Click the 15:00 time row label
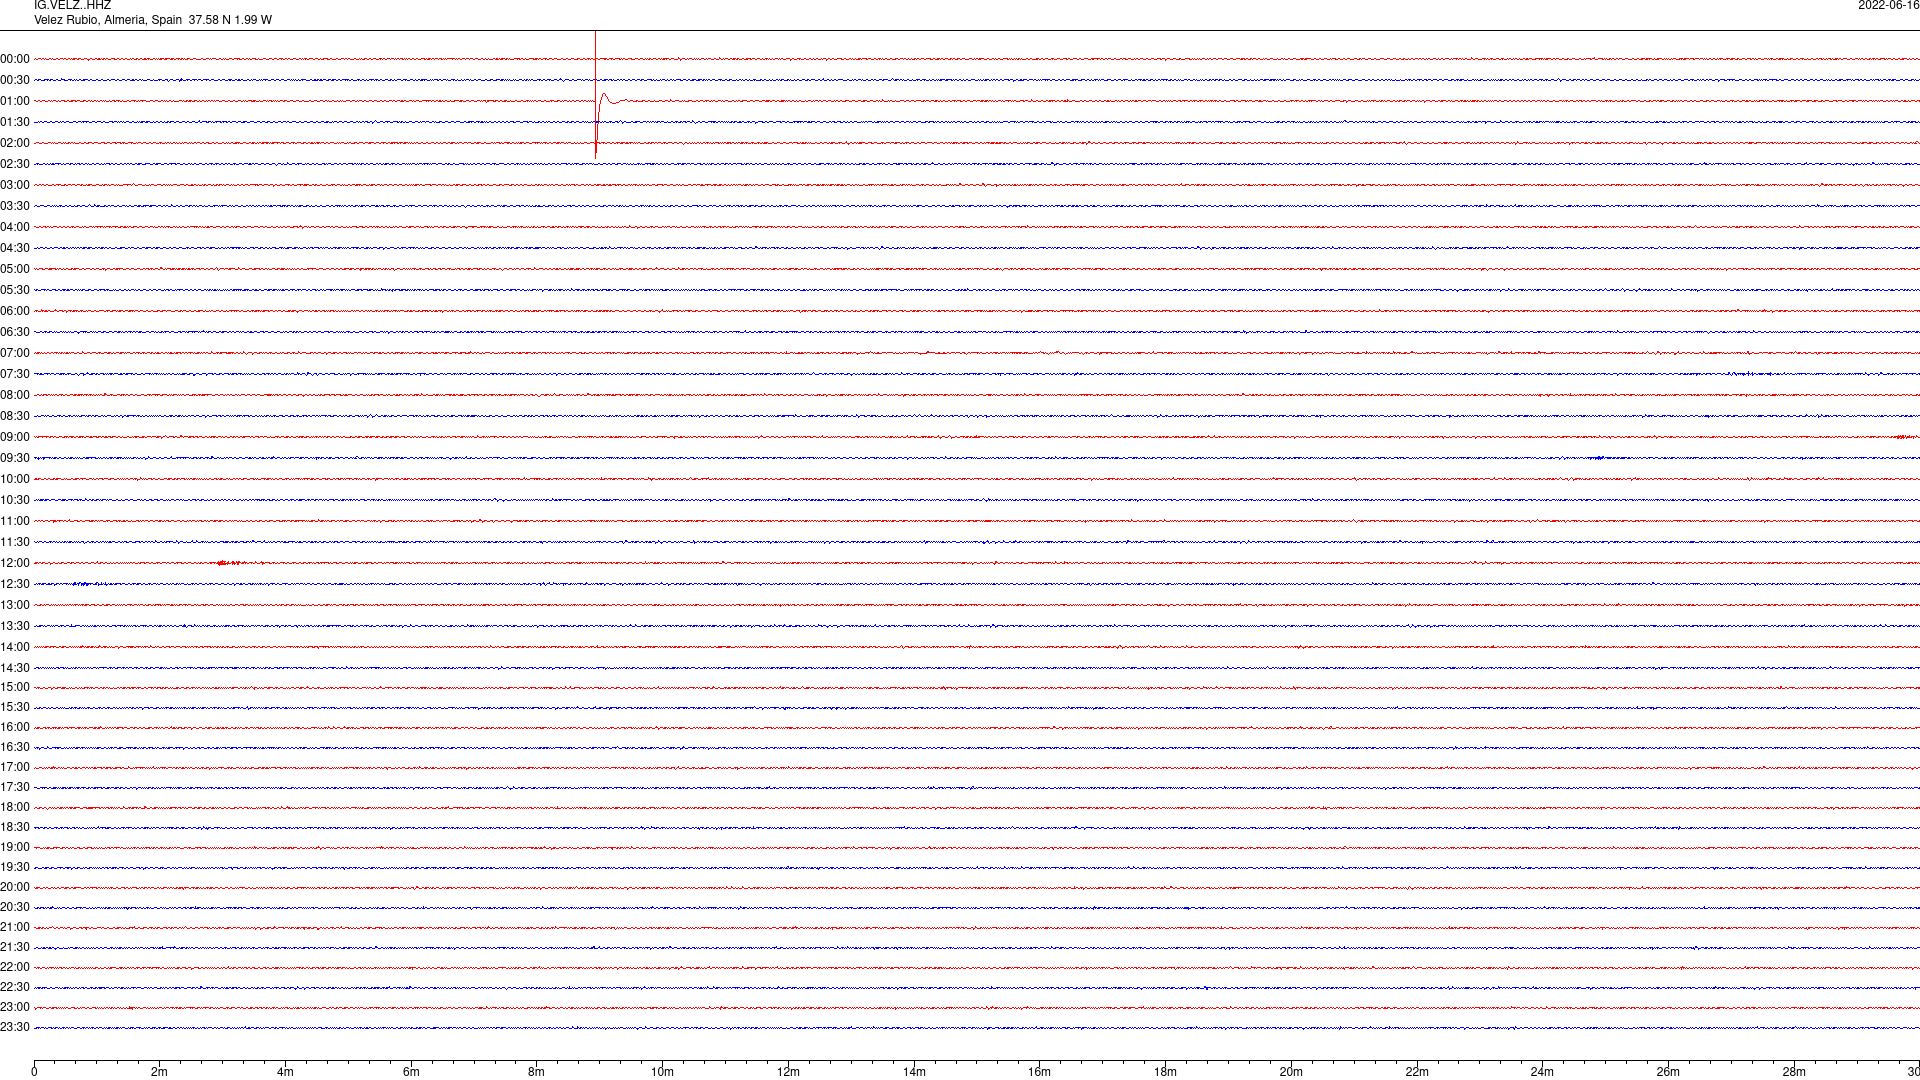Screen dimensions: 1920x1080 point(15,687)
